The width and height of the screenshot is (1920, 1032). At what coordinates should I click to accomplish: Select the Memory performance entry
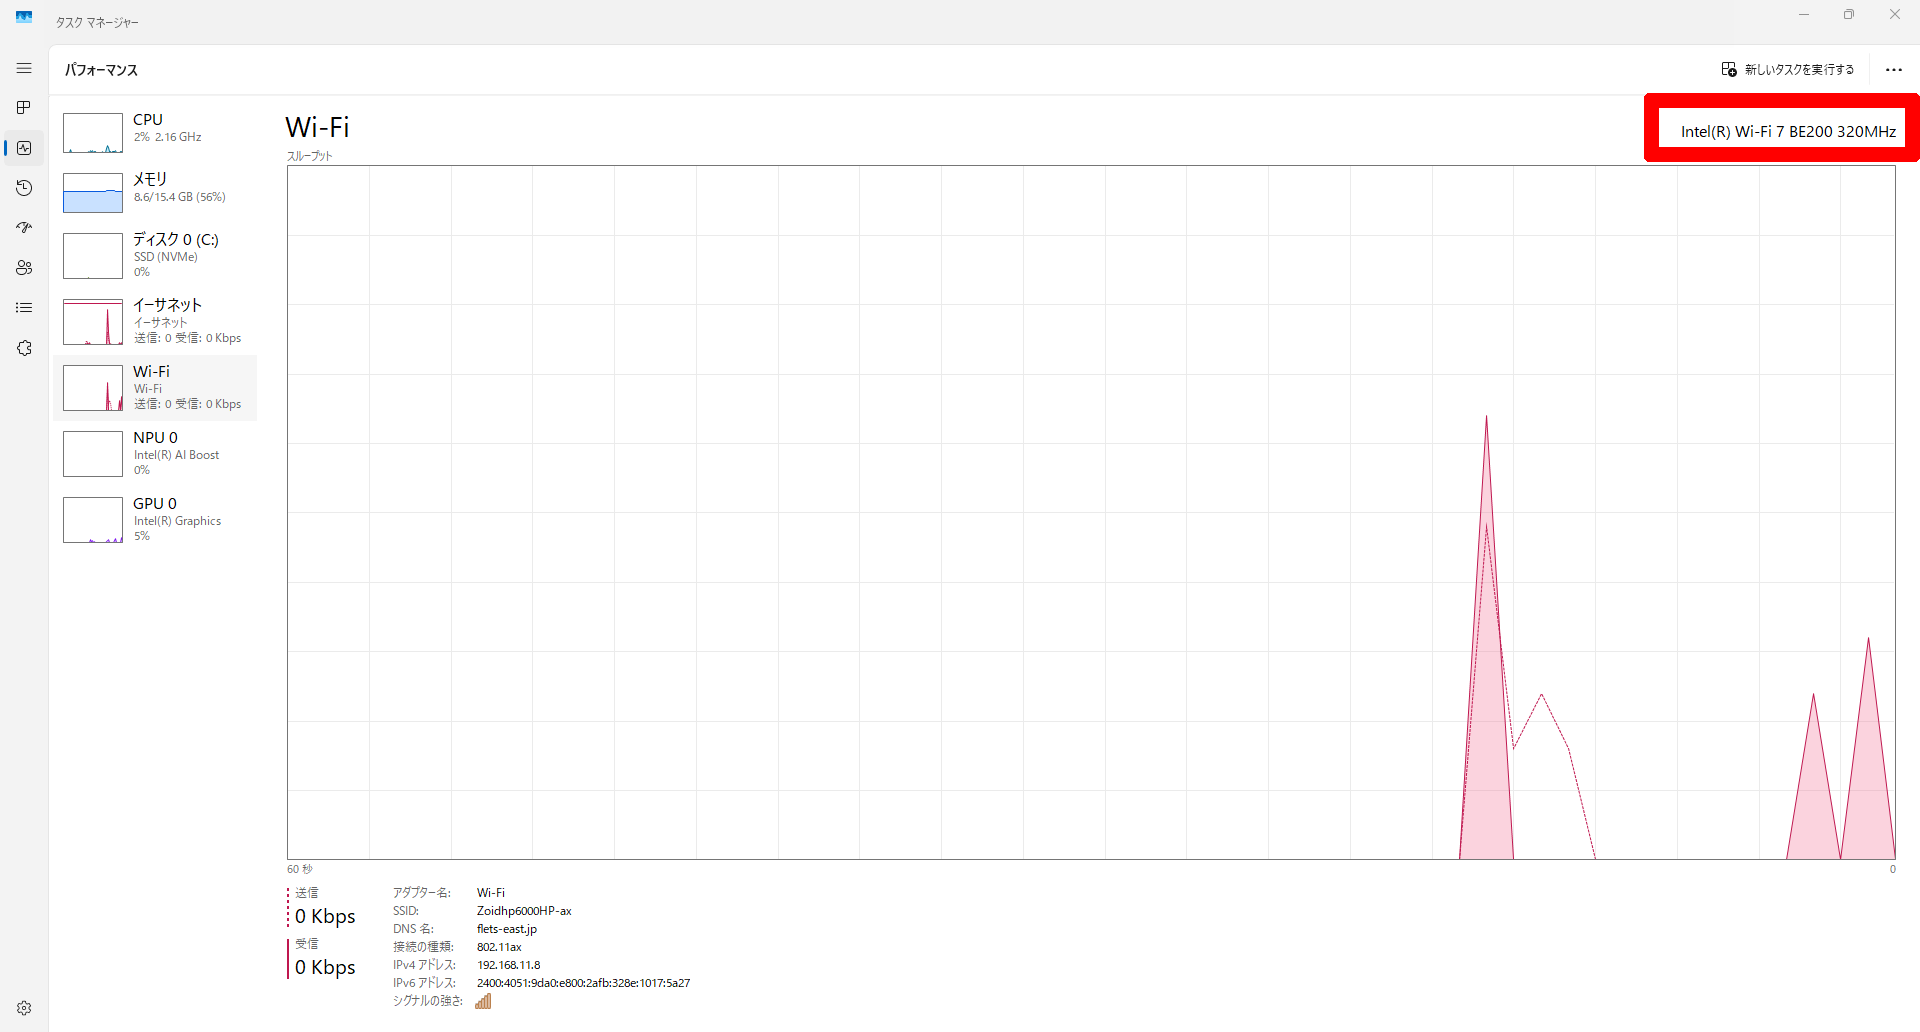click(x=155, y=192)
